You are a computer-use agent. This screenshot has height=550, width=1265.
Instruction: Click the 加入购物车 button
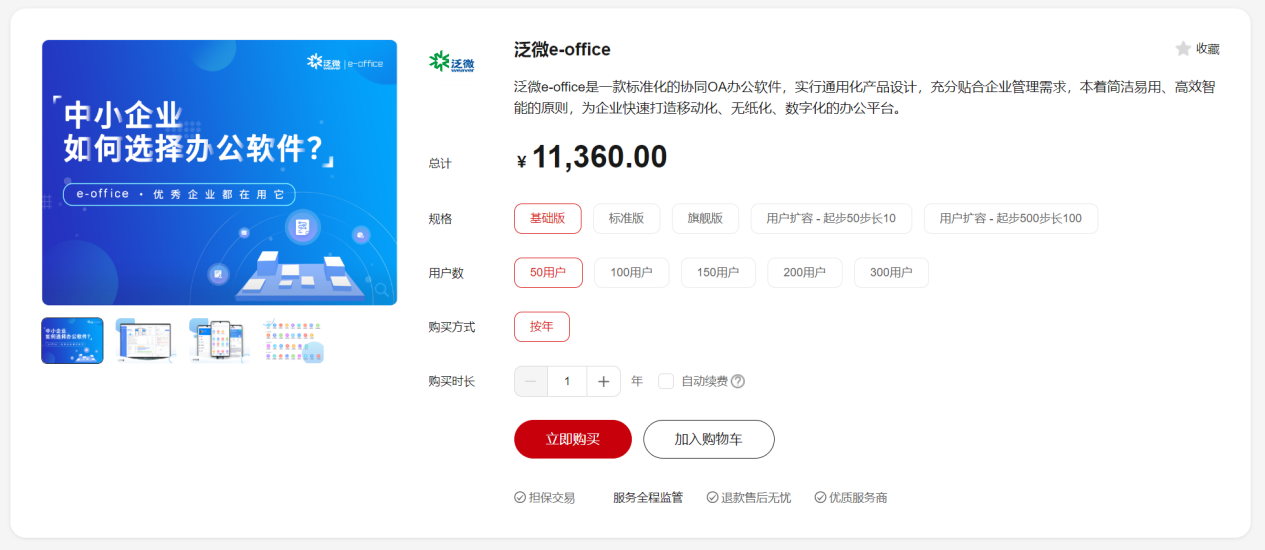(708, 439)
